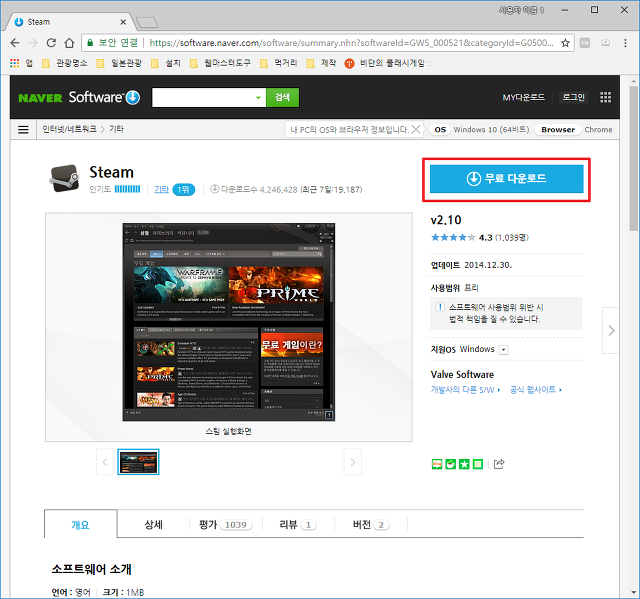
Task: Share via the fourth green memo icon
Action: [x=478, y=464]
